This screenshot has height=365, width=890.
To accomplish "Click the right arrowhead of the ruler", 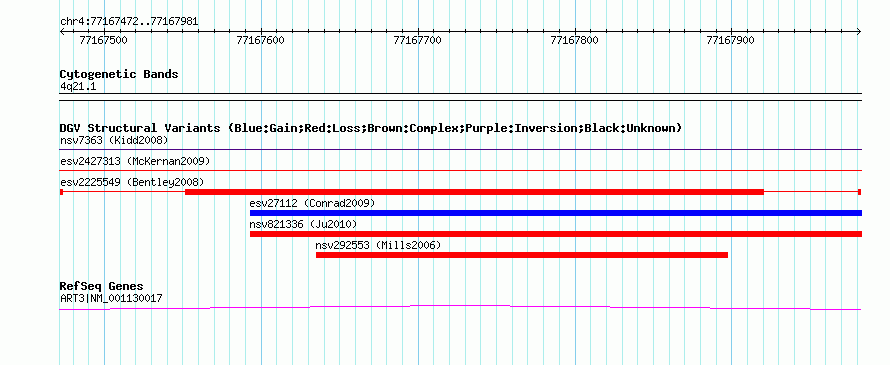I will [859, 31].
